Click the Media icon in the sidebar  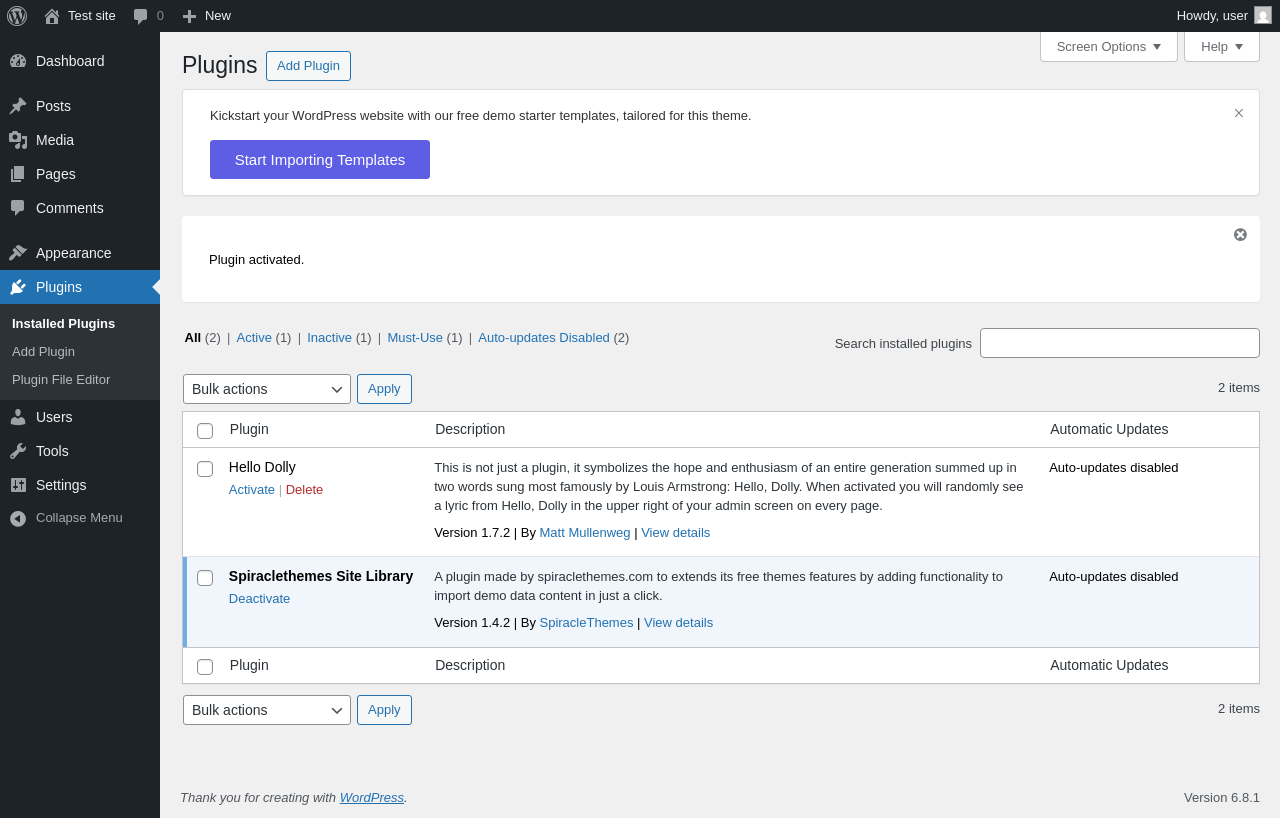[18, 140]
